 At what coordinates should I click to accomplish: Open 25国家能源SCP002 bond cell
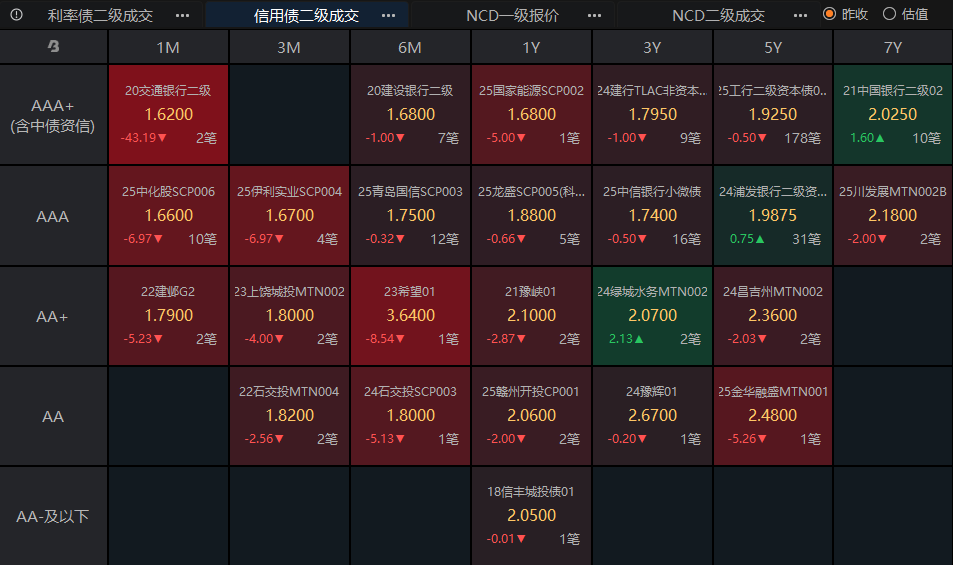coord(531,115)
